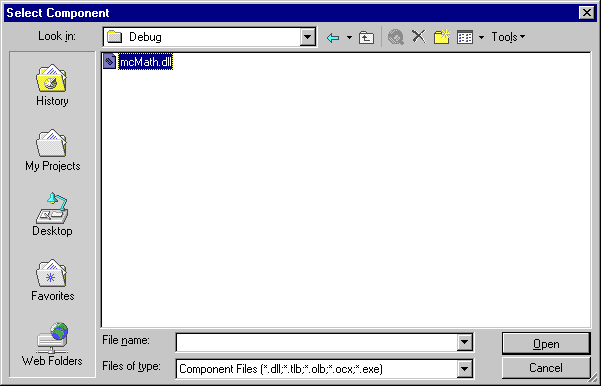Viewport: 601px width, 386px height.
Task: Delete the selected file with X icon
Action: coord(419,37)
